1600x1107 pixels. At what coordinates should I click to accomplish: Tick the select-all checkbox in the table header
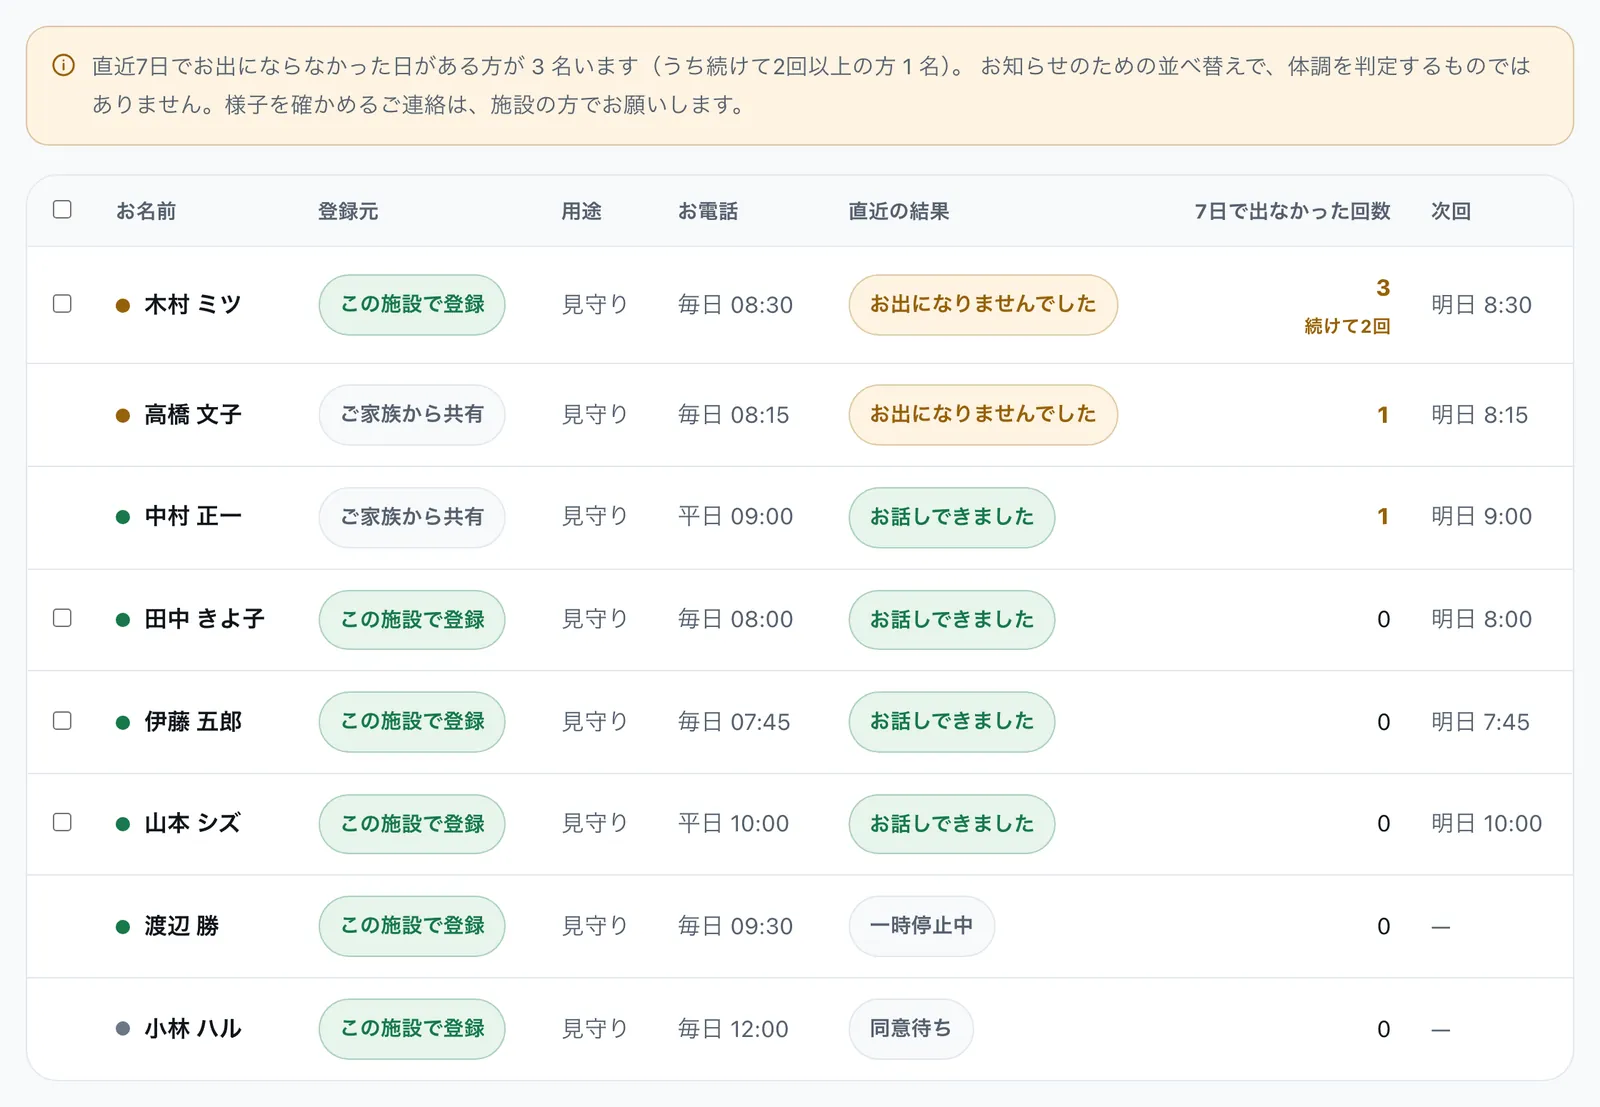[x=62, y=209]
